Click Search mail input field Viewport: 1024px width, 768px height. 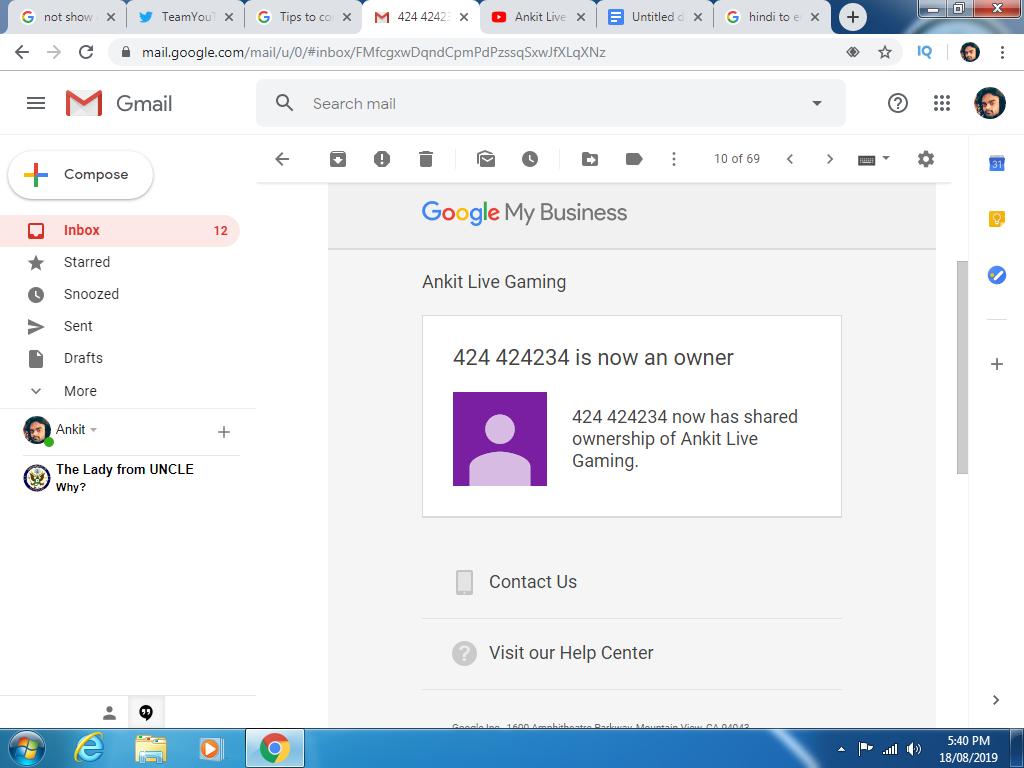(x=551, y=103)
